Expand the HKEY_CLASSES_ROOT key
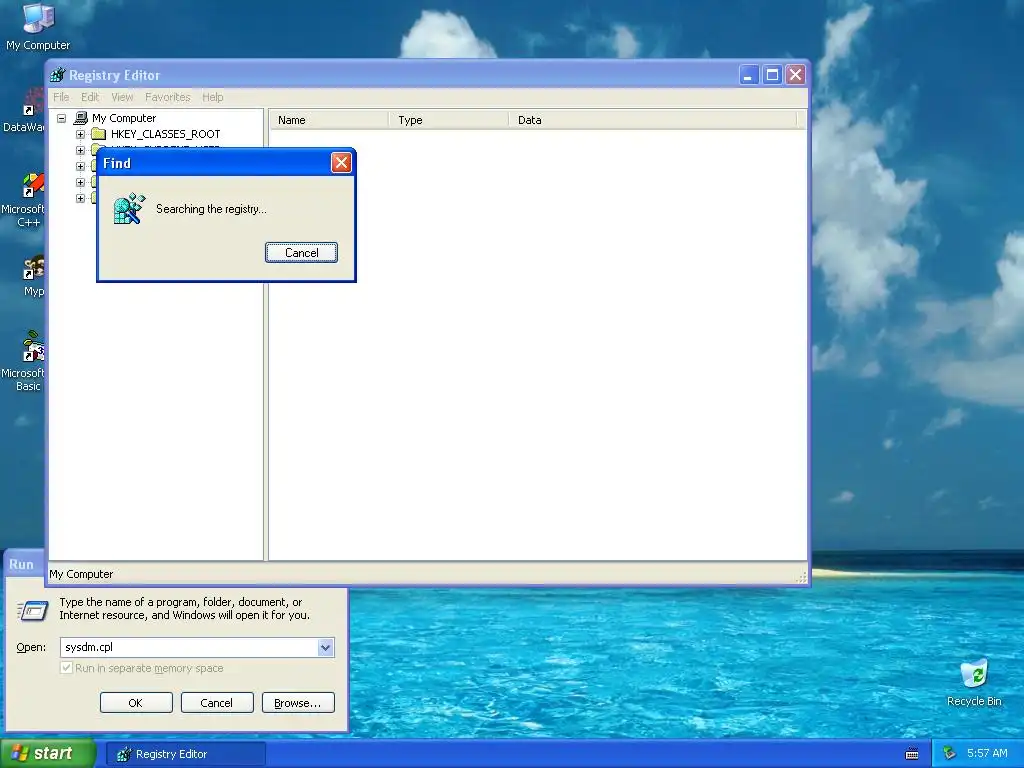Image resolution: width=1024 pixels, height=768 pixels. pyautogui.click(x=80, y=135)
